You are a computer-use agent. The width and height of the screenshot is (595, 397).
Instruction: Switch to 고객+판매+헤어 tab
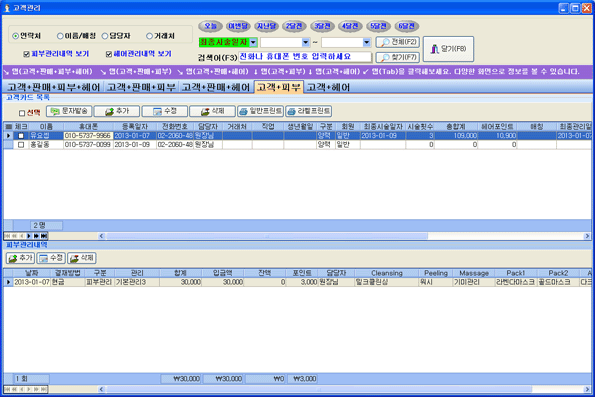coord(216,87)
